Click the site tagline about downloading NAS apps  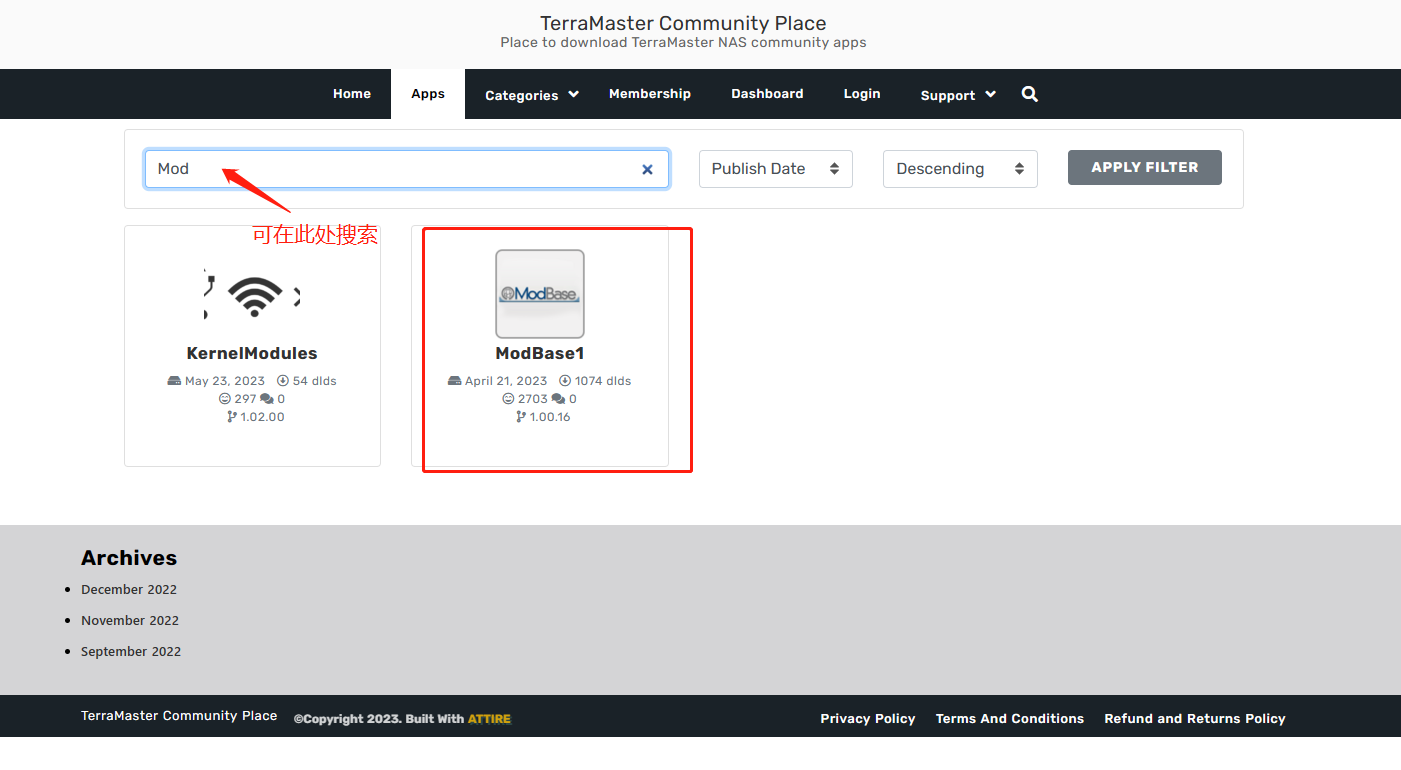coord(683,43)
